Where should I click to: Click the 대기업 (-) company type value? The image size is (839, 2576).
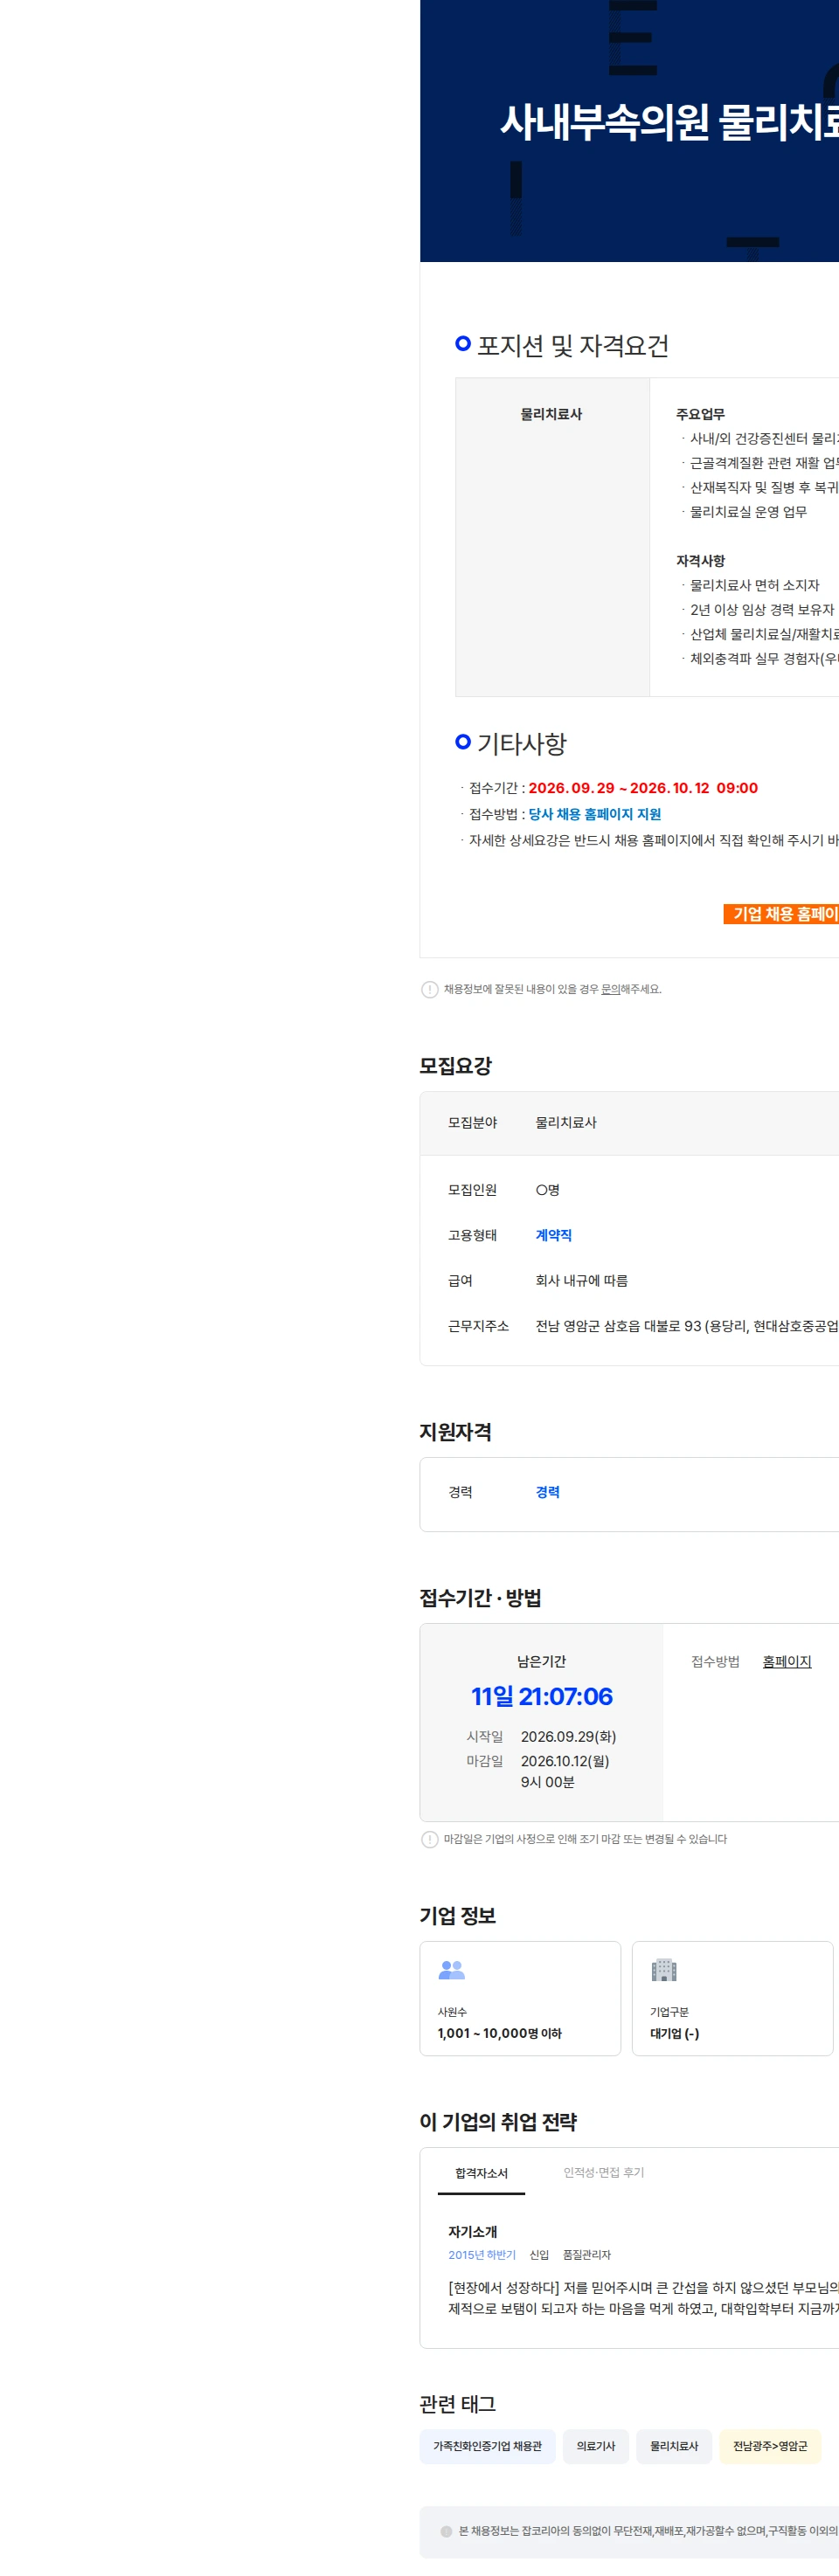click(674, 2033)
